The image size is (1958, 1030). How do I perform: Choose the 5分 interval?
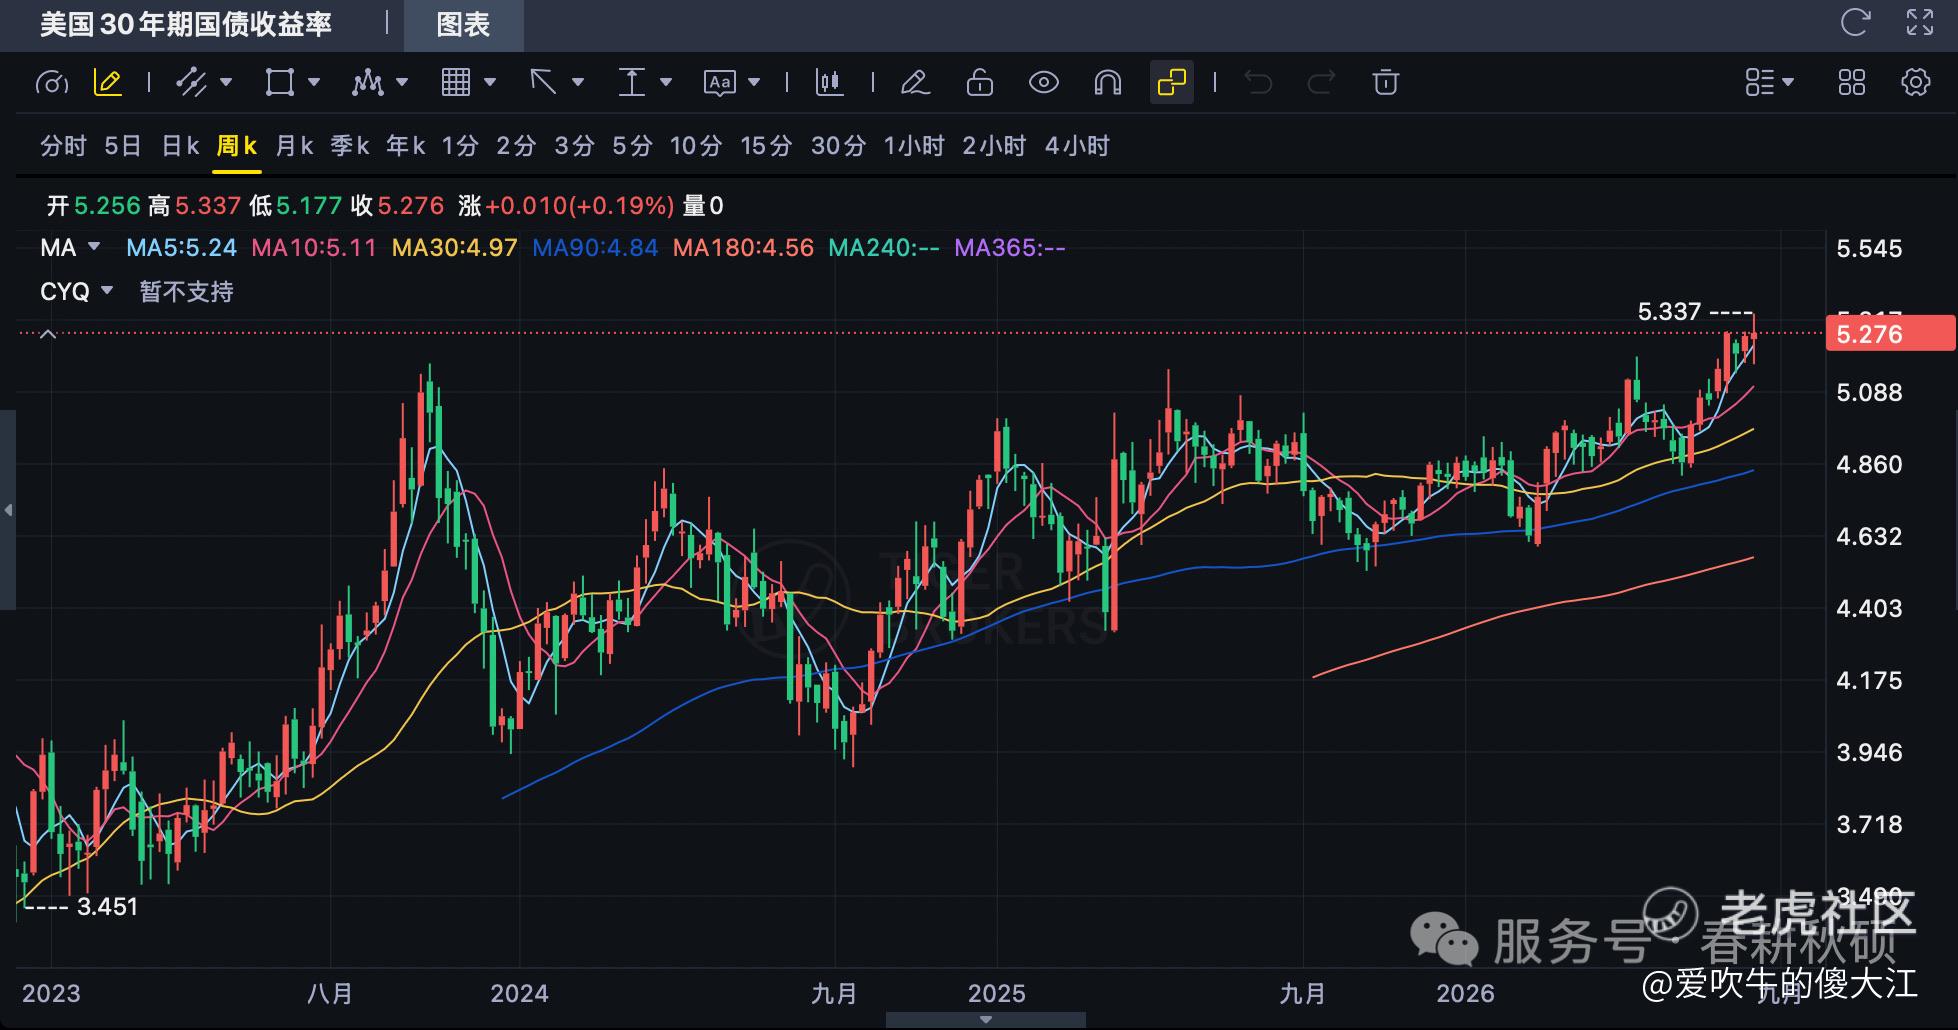(x=632, y=146)
